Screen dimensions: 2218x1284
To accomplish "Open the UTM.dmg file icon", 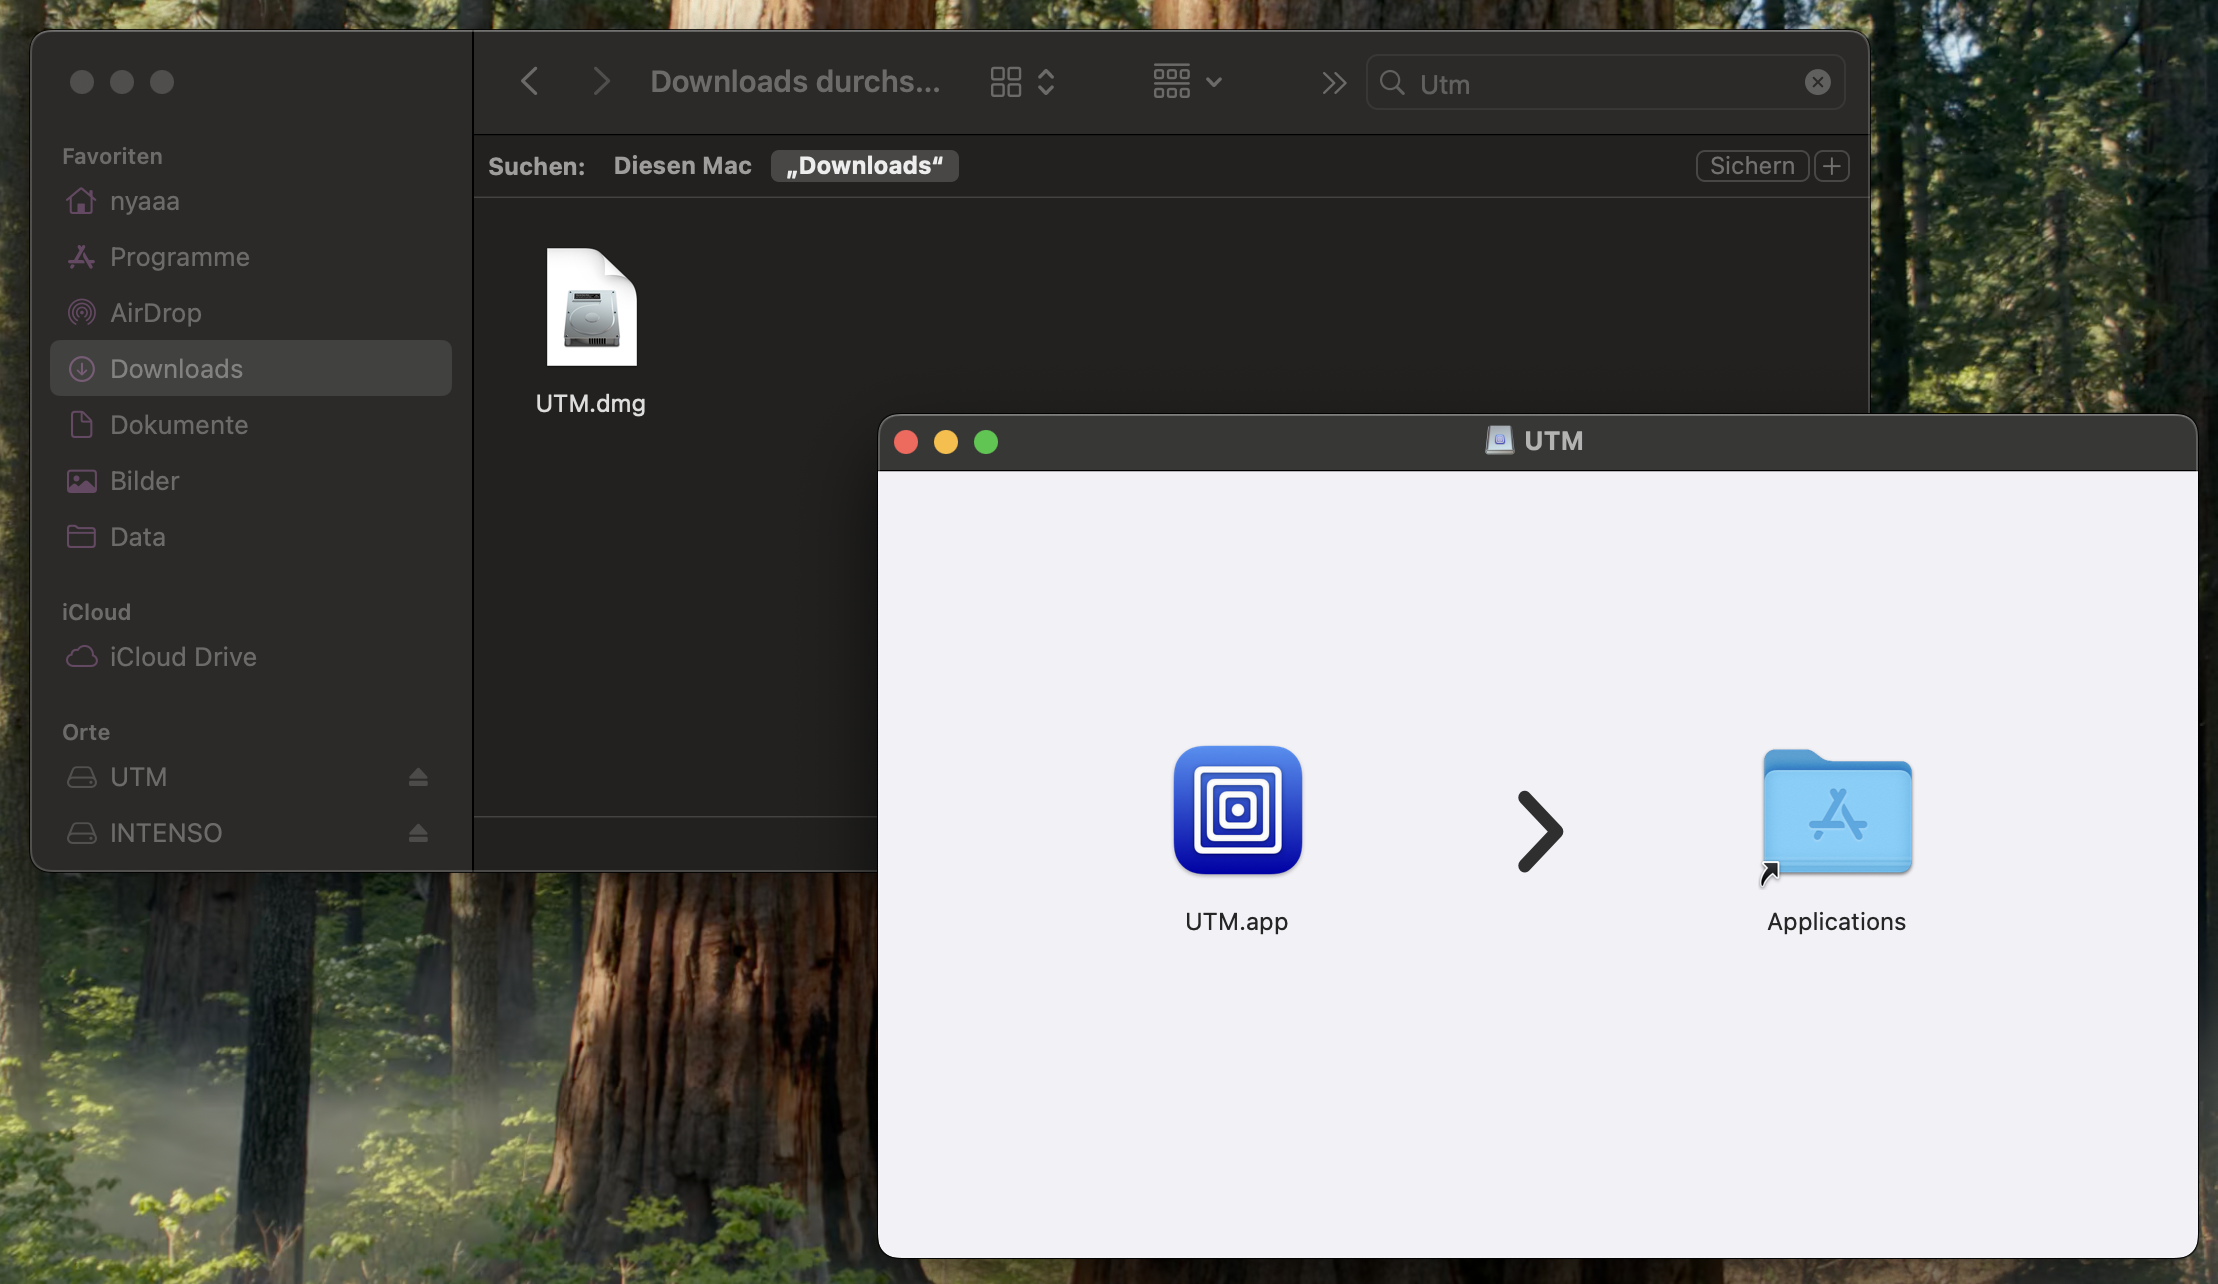I will pyautogui.click(x=591, y=307).
